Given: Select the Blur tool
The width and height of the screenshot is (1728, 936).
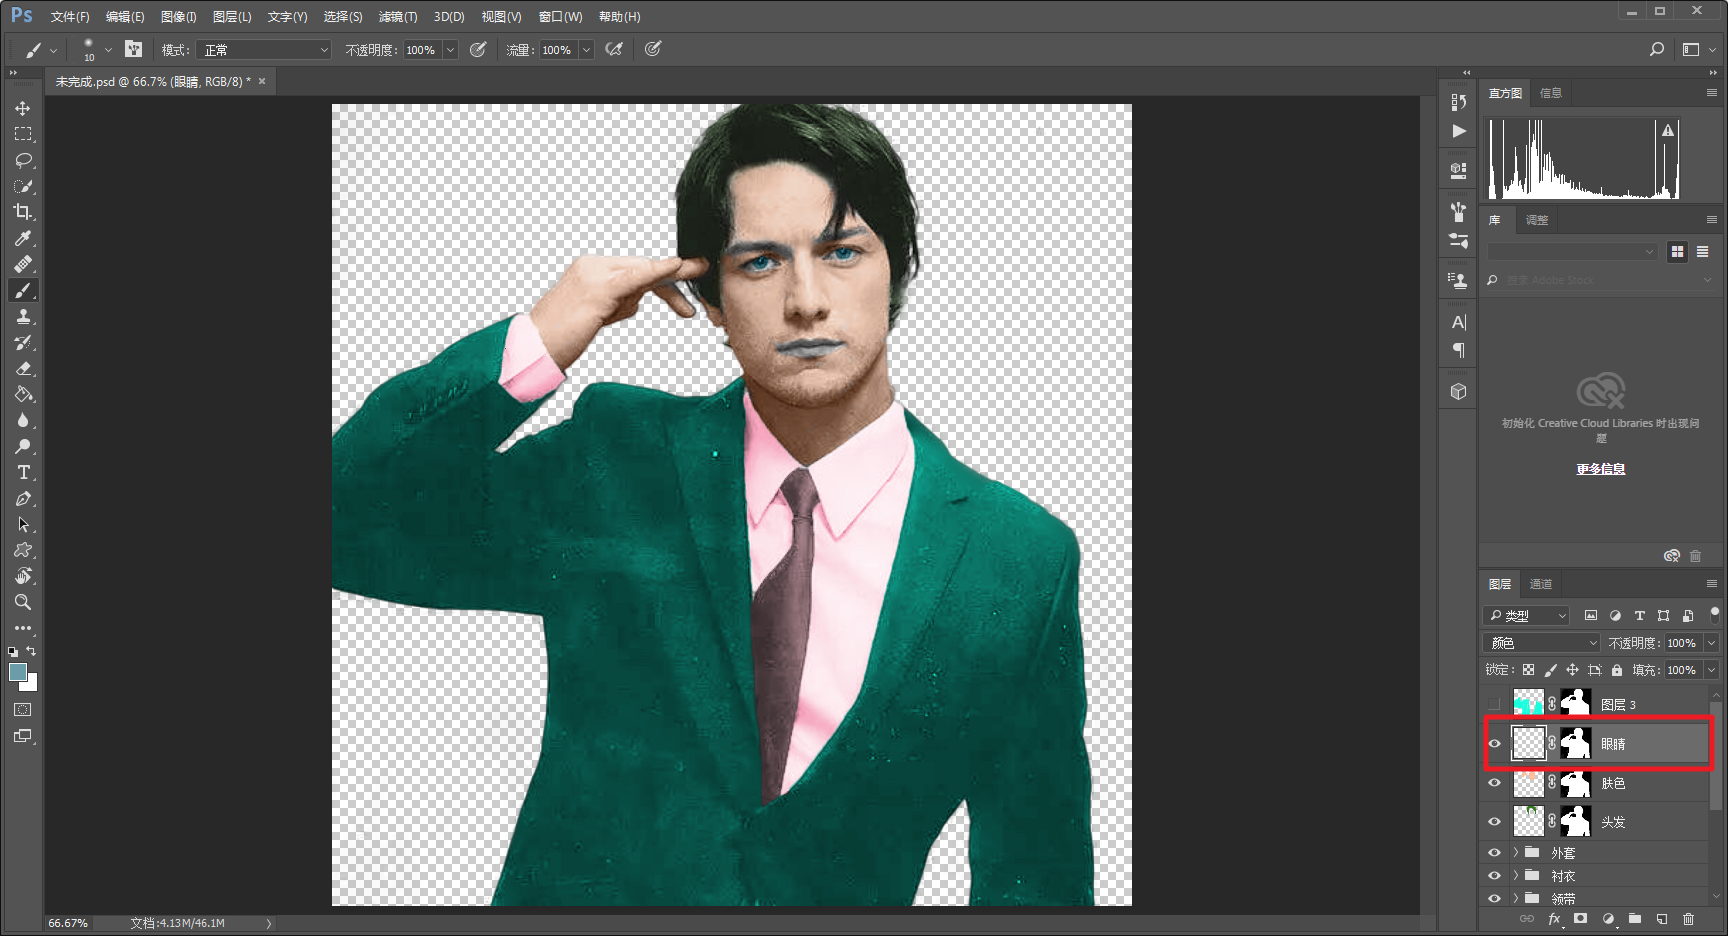Looking at the screenshot, I should (x=23, y=420).
